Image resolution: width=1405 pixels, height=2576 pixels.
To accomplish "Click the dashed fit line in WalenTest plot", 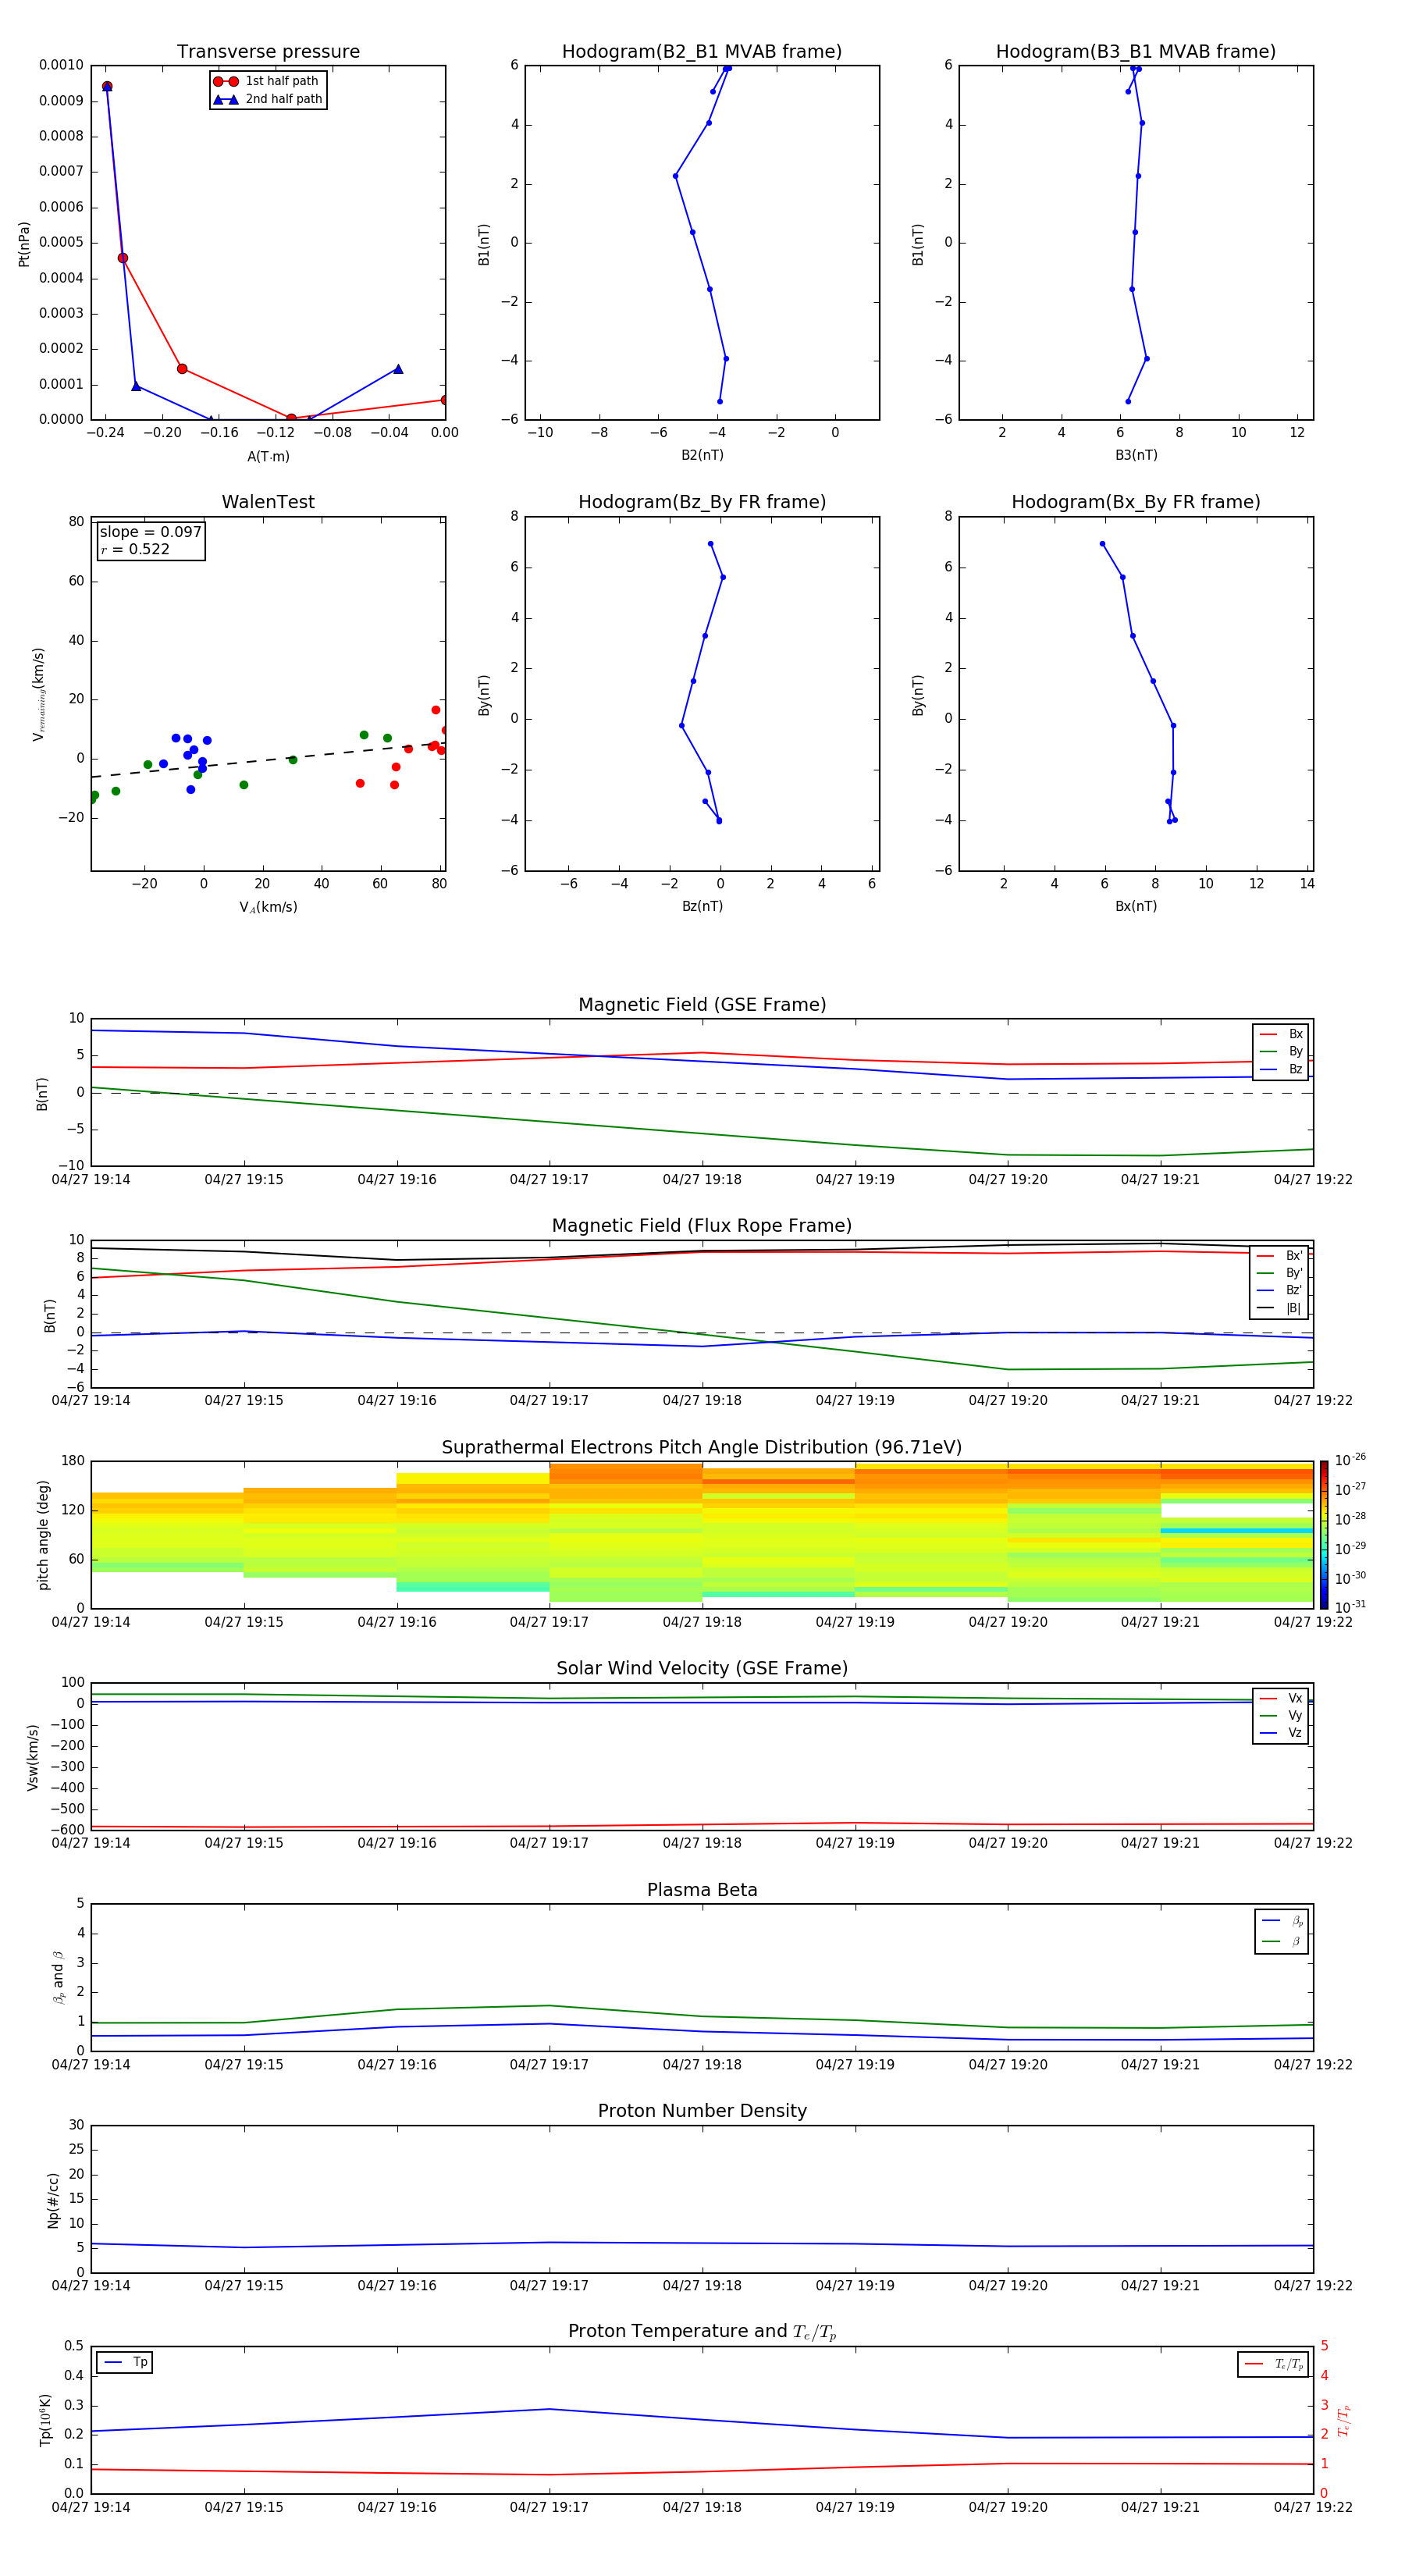I will coord(268,760).
